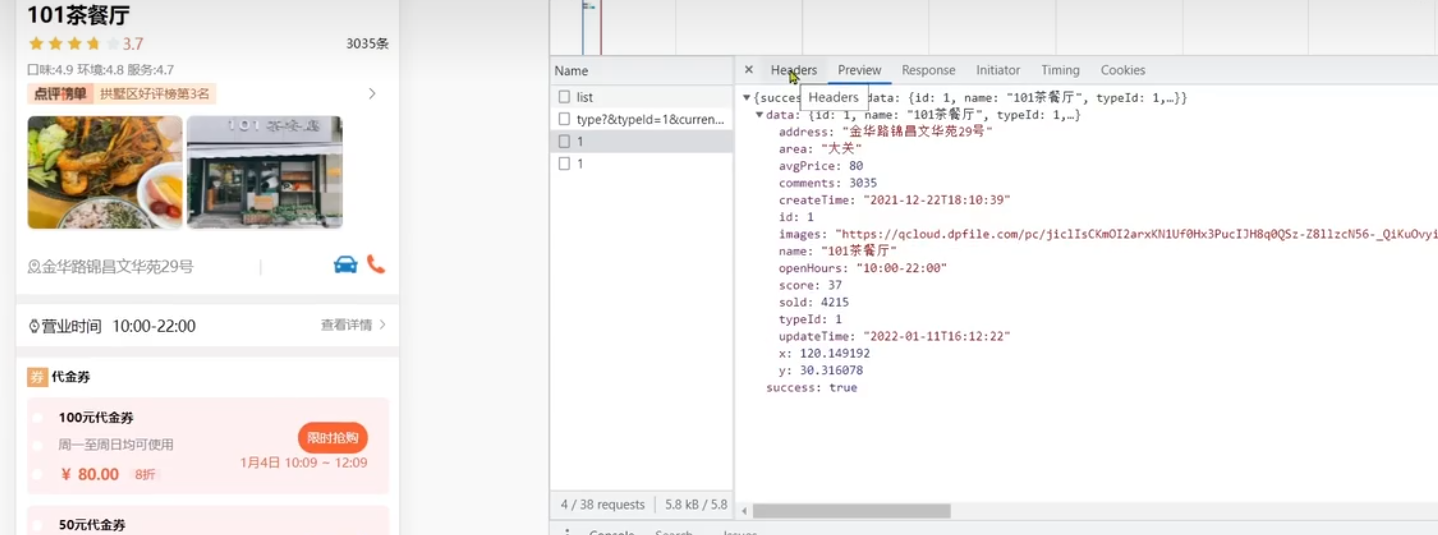Select the list request row
The image size is (1438, 535).
(640, 97)
